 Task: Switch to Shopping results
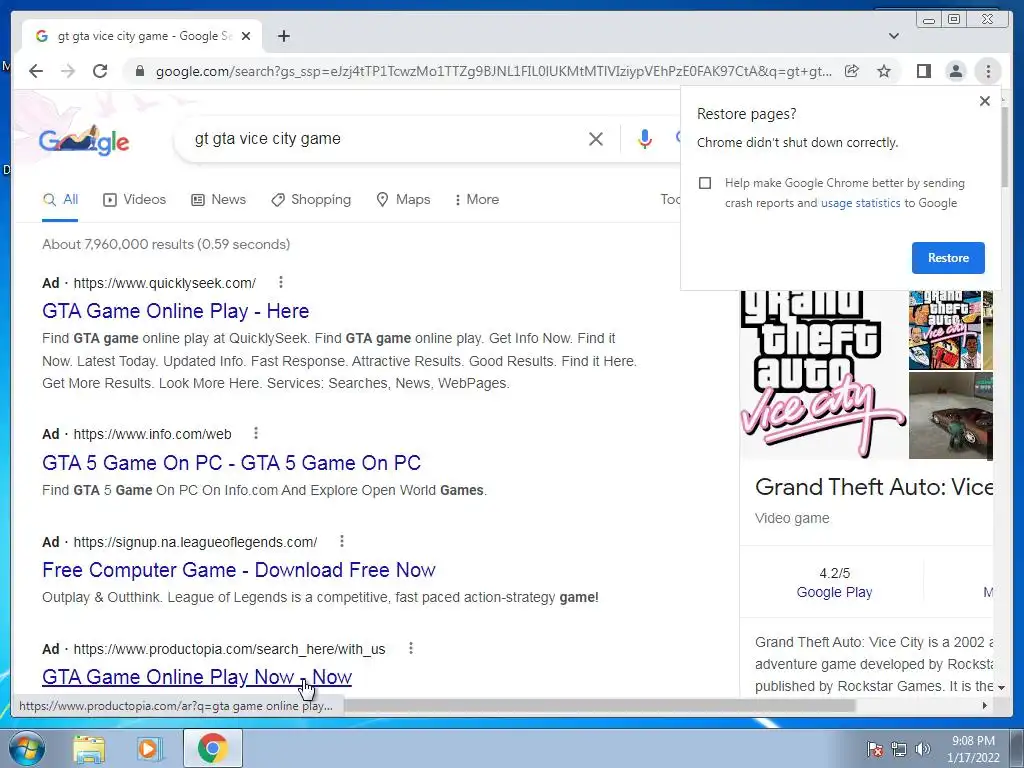click(311, 200)
